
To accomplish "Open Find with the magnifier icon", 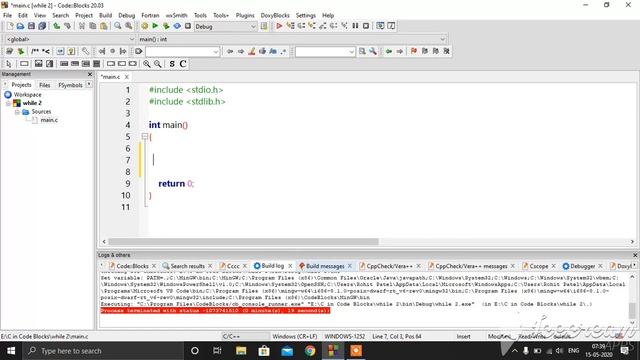I will [118, 26].
